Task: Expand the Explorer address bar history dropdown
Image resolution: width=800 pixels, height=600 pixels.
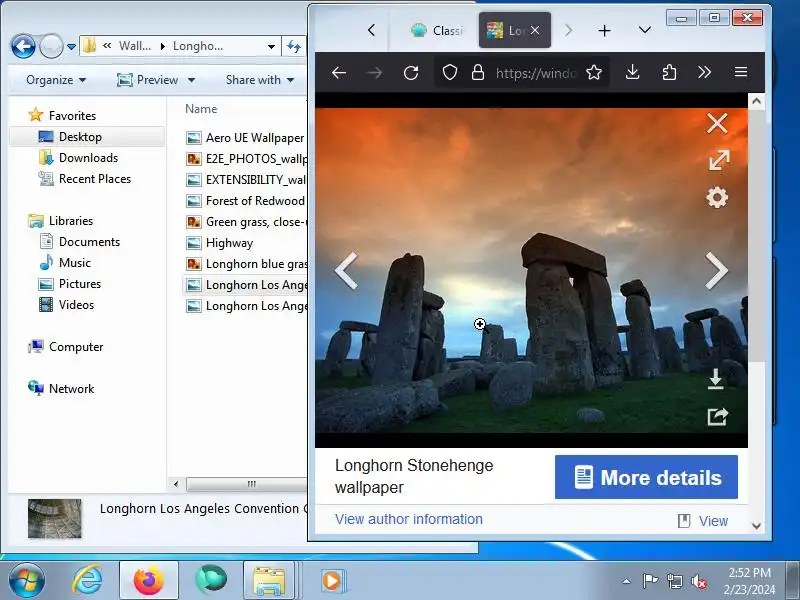Action: click(x=271, y=46)
